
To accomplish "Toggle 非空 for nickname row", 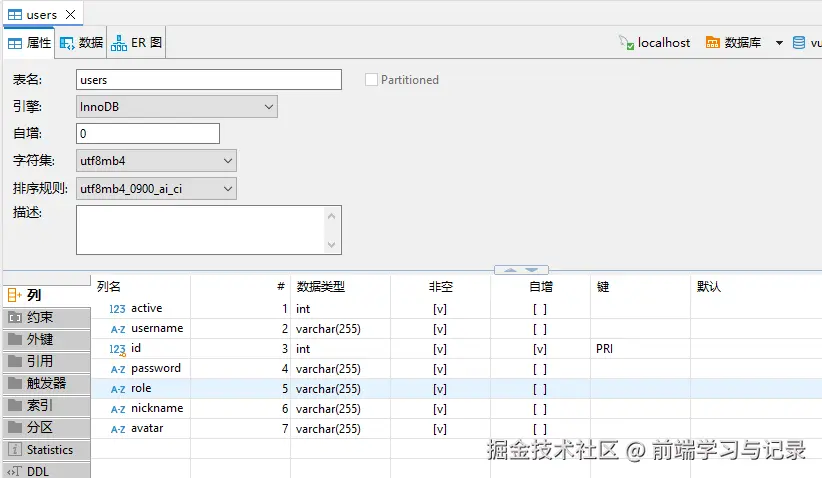I will pyautogui.click(x=440, y=409).
